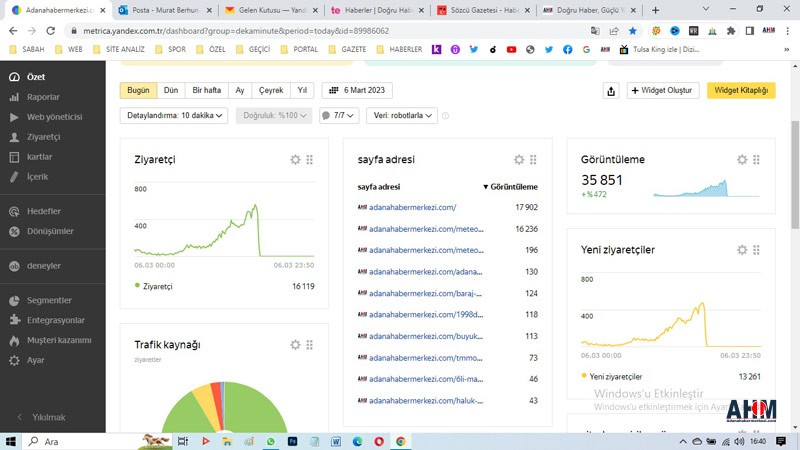Select the Yıl period tab
The width and height of the screenshot is (800, 450).
302,90
